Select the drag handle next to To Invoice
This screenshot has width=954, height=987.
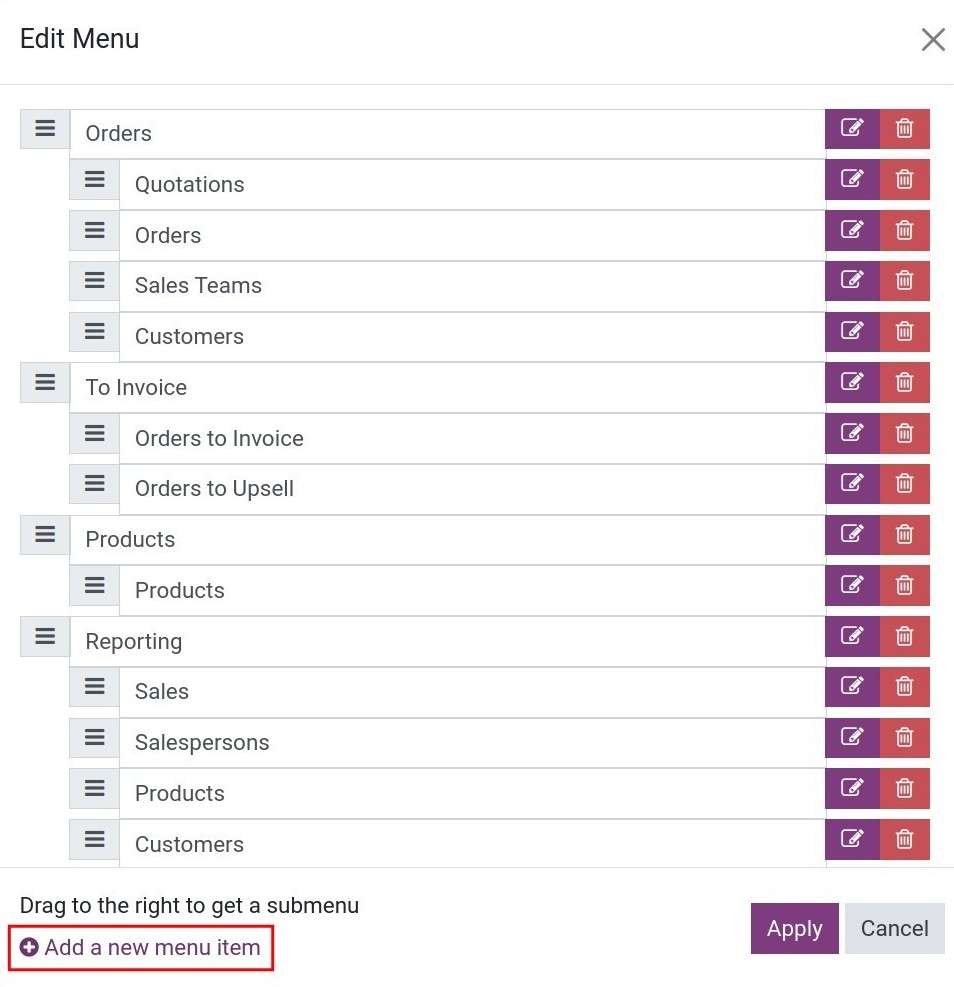pos(45,382)
